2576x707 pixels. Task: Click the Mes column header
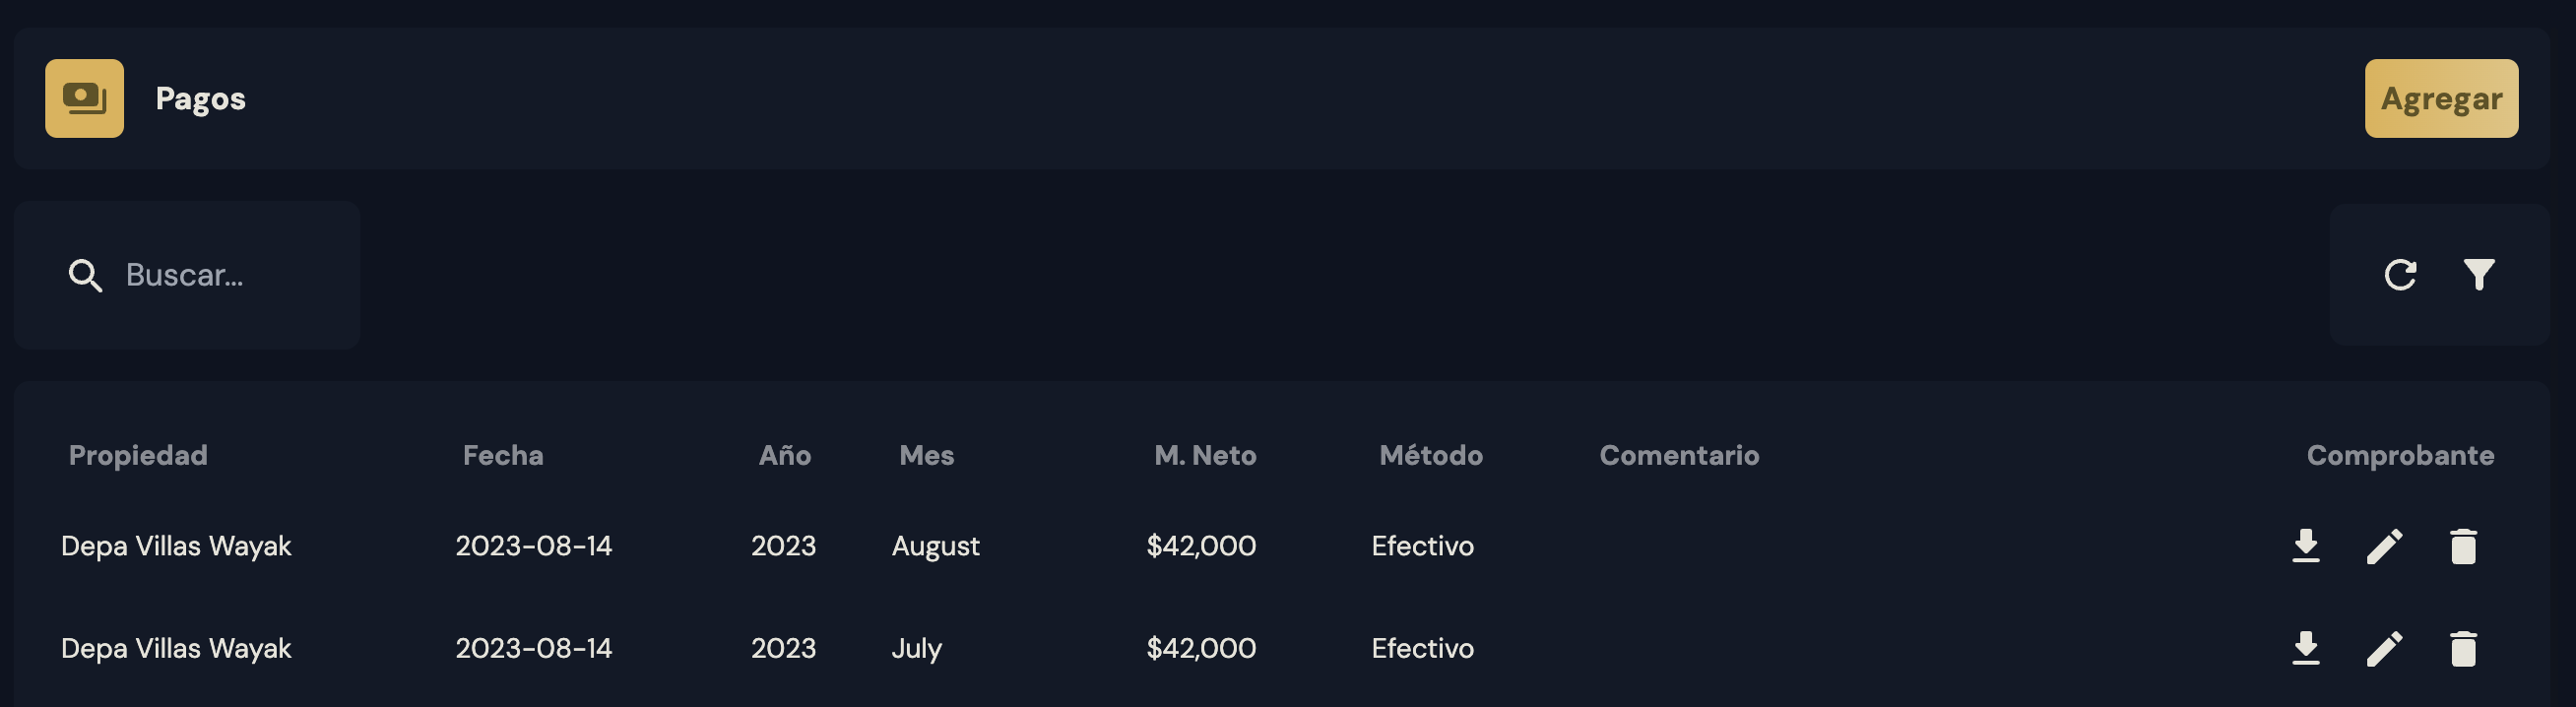click(x=926, y=455)
